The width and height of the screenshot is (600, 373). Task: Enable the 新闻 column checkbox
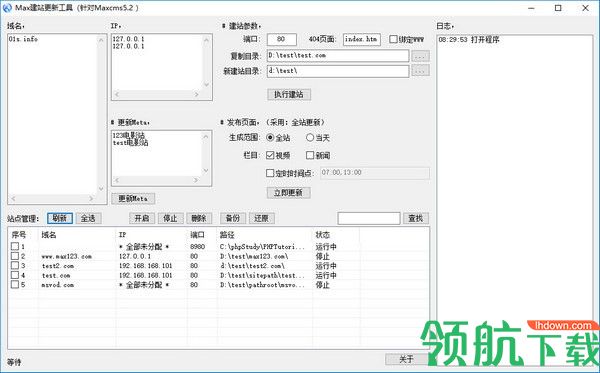click(x=310, y=155)
